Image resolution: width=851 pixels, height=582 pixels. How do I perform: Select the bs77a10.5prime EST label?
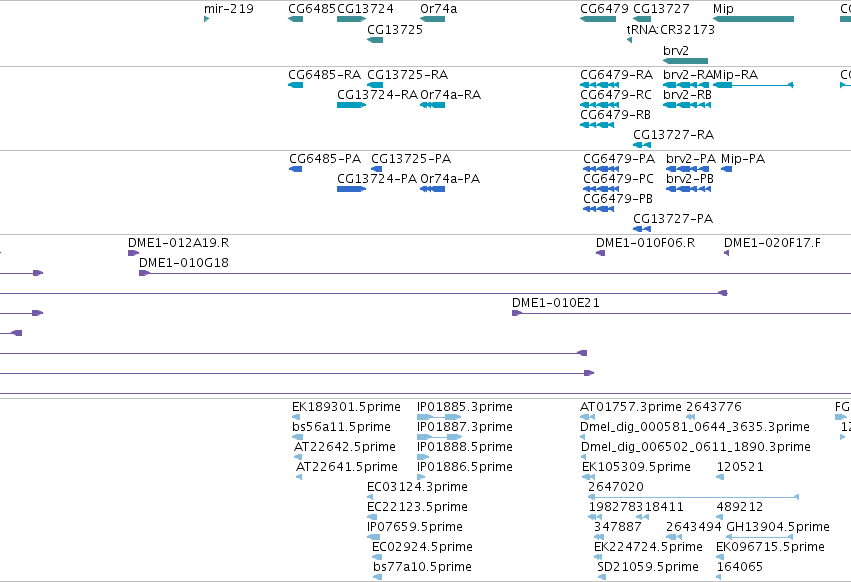click(422, 567)
